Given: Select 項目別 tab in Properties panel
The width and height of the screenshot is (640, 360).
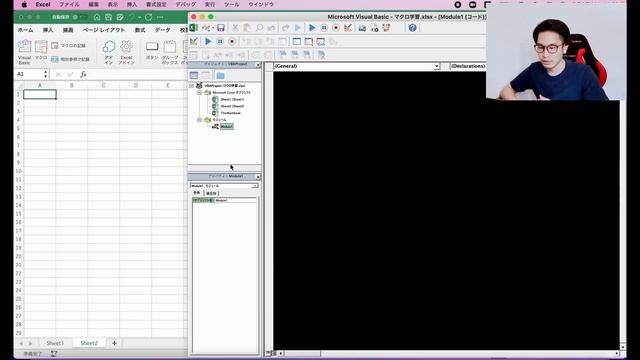Looking at the screenshot, I should (211, 193).
